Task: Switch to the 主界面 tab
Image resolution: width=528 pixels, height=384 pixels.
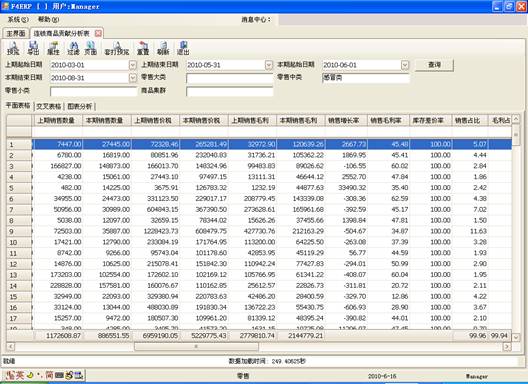Action: [16, 33]
